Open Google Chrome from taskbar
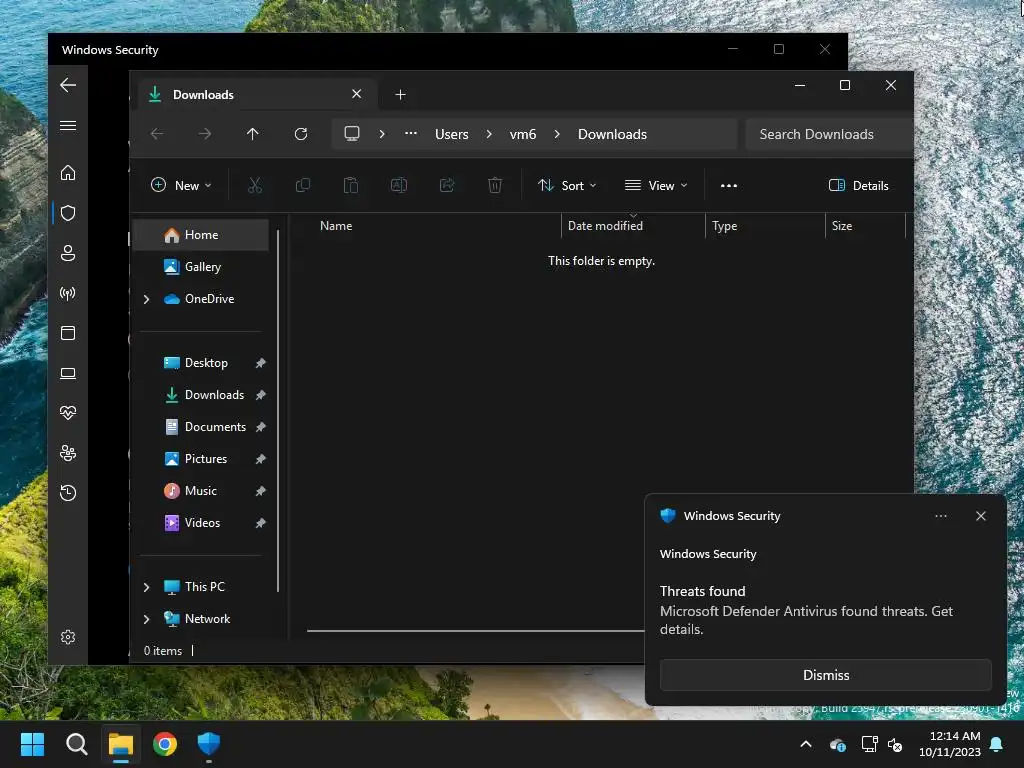This screenshot has width=1024, height=768. coord(165,744)
